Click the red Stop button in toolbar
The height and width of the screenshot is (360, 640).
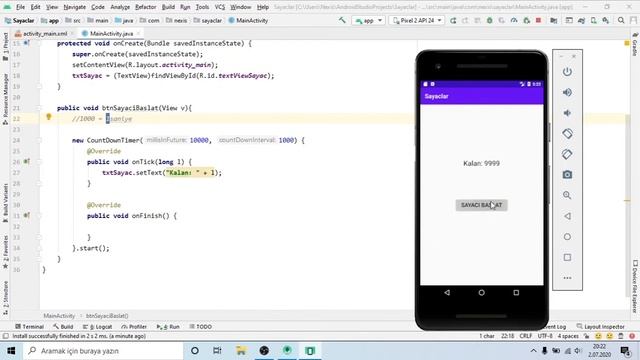[538, 20]
